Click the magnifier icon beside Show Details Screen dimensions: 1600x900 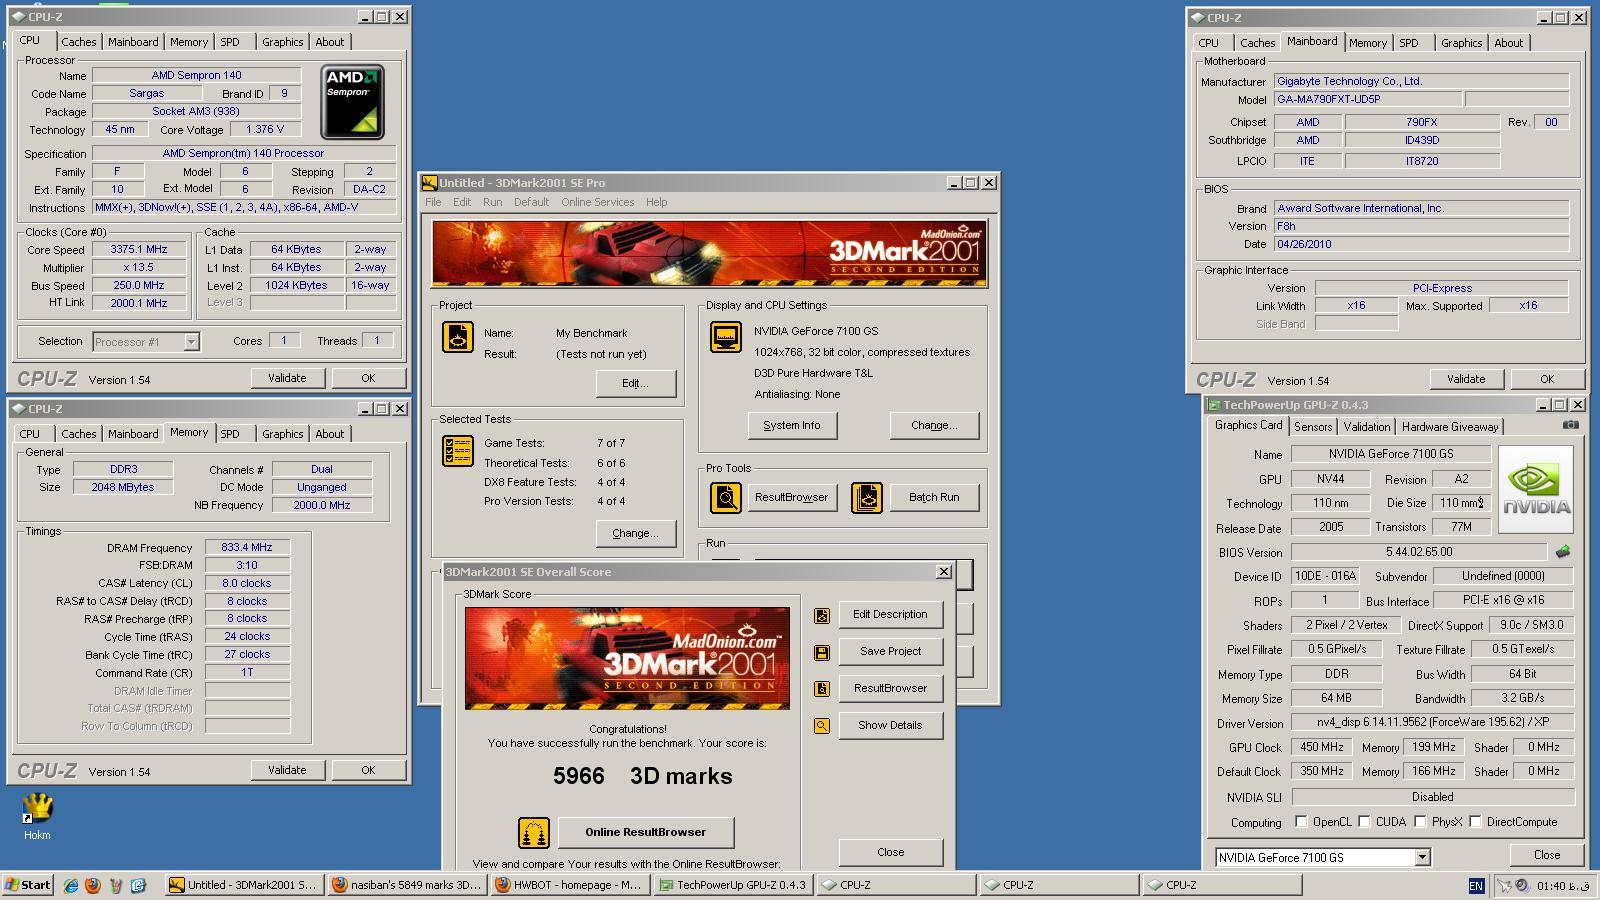pyautogui.click(x=822, y=726)
